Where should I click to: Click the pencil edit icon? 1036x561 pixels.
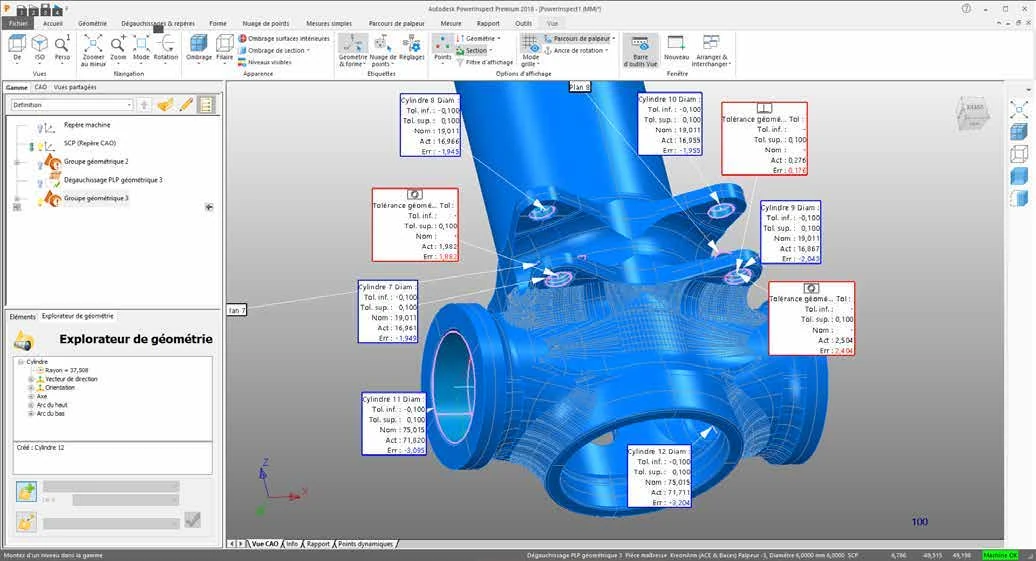pos(186,104)
